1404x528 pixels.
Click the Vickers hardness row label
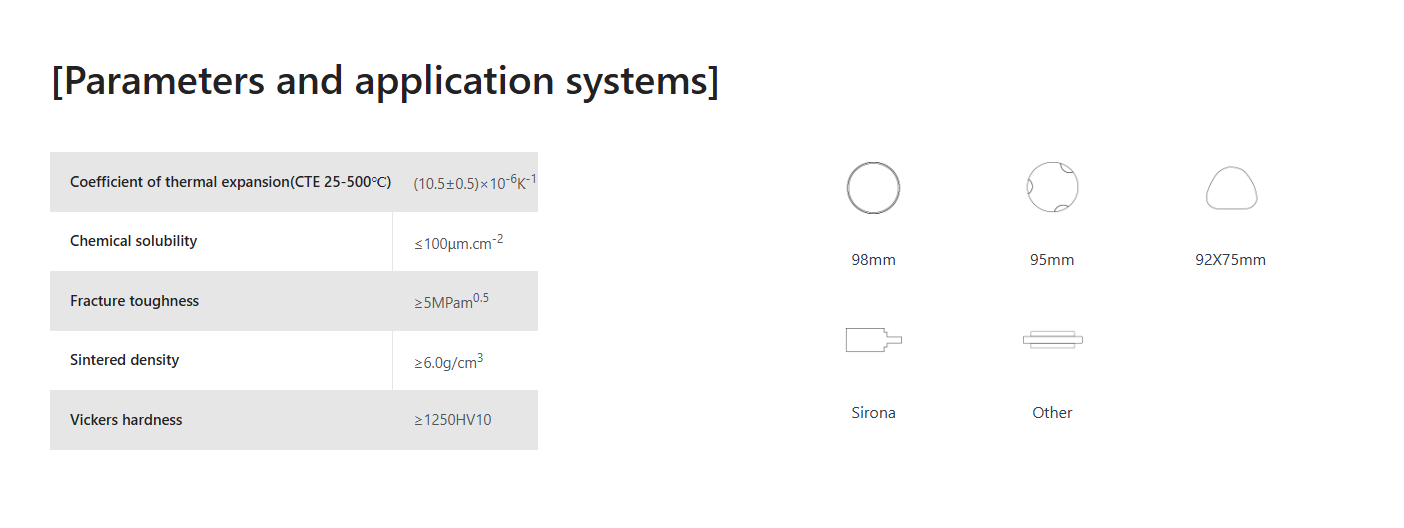126,420
